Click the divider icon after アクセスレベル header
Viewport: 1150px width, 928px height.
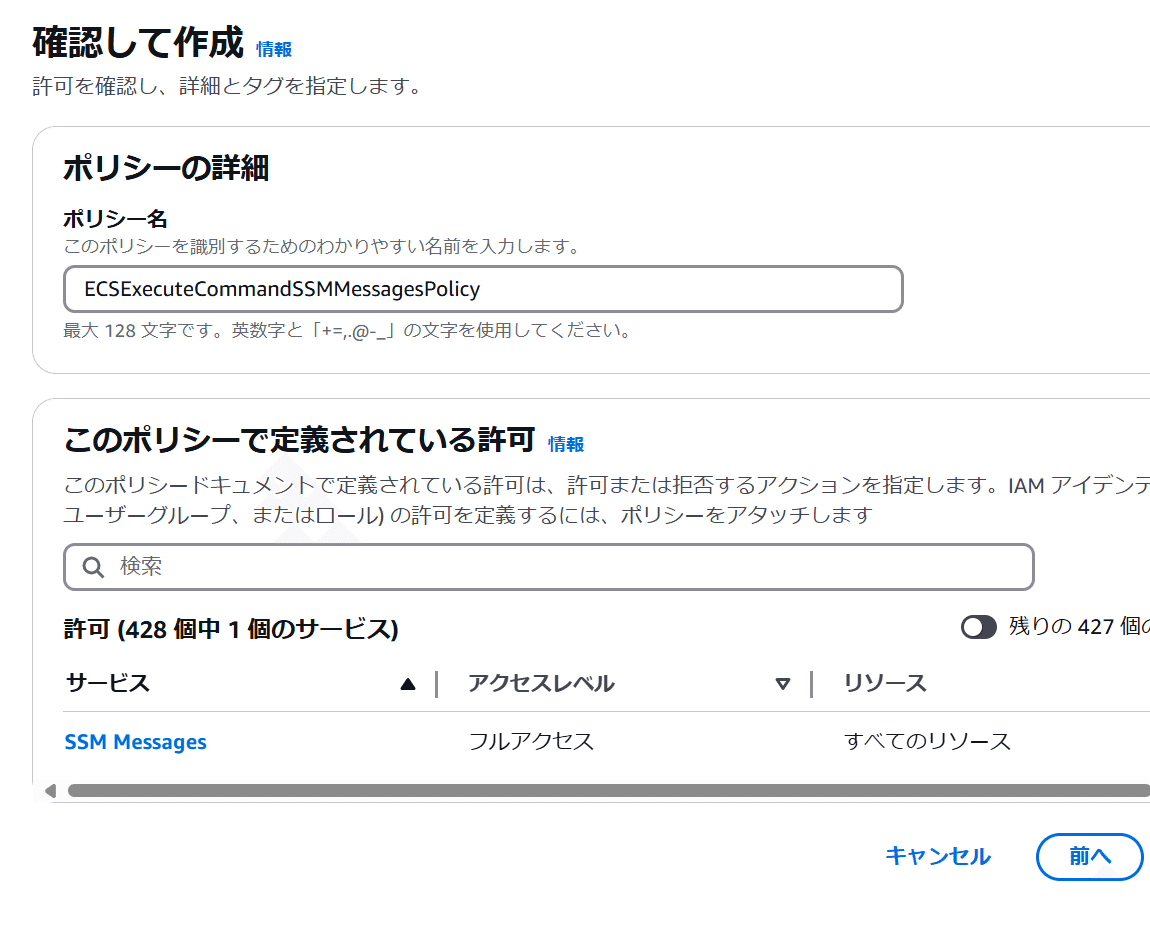click(809, 684)
